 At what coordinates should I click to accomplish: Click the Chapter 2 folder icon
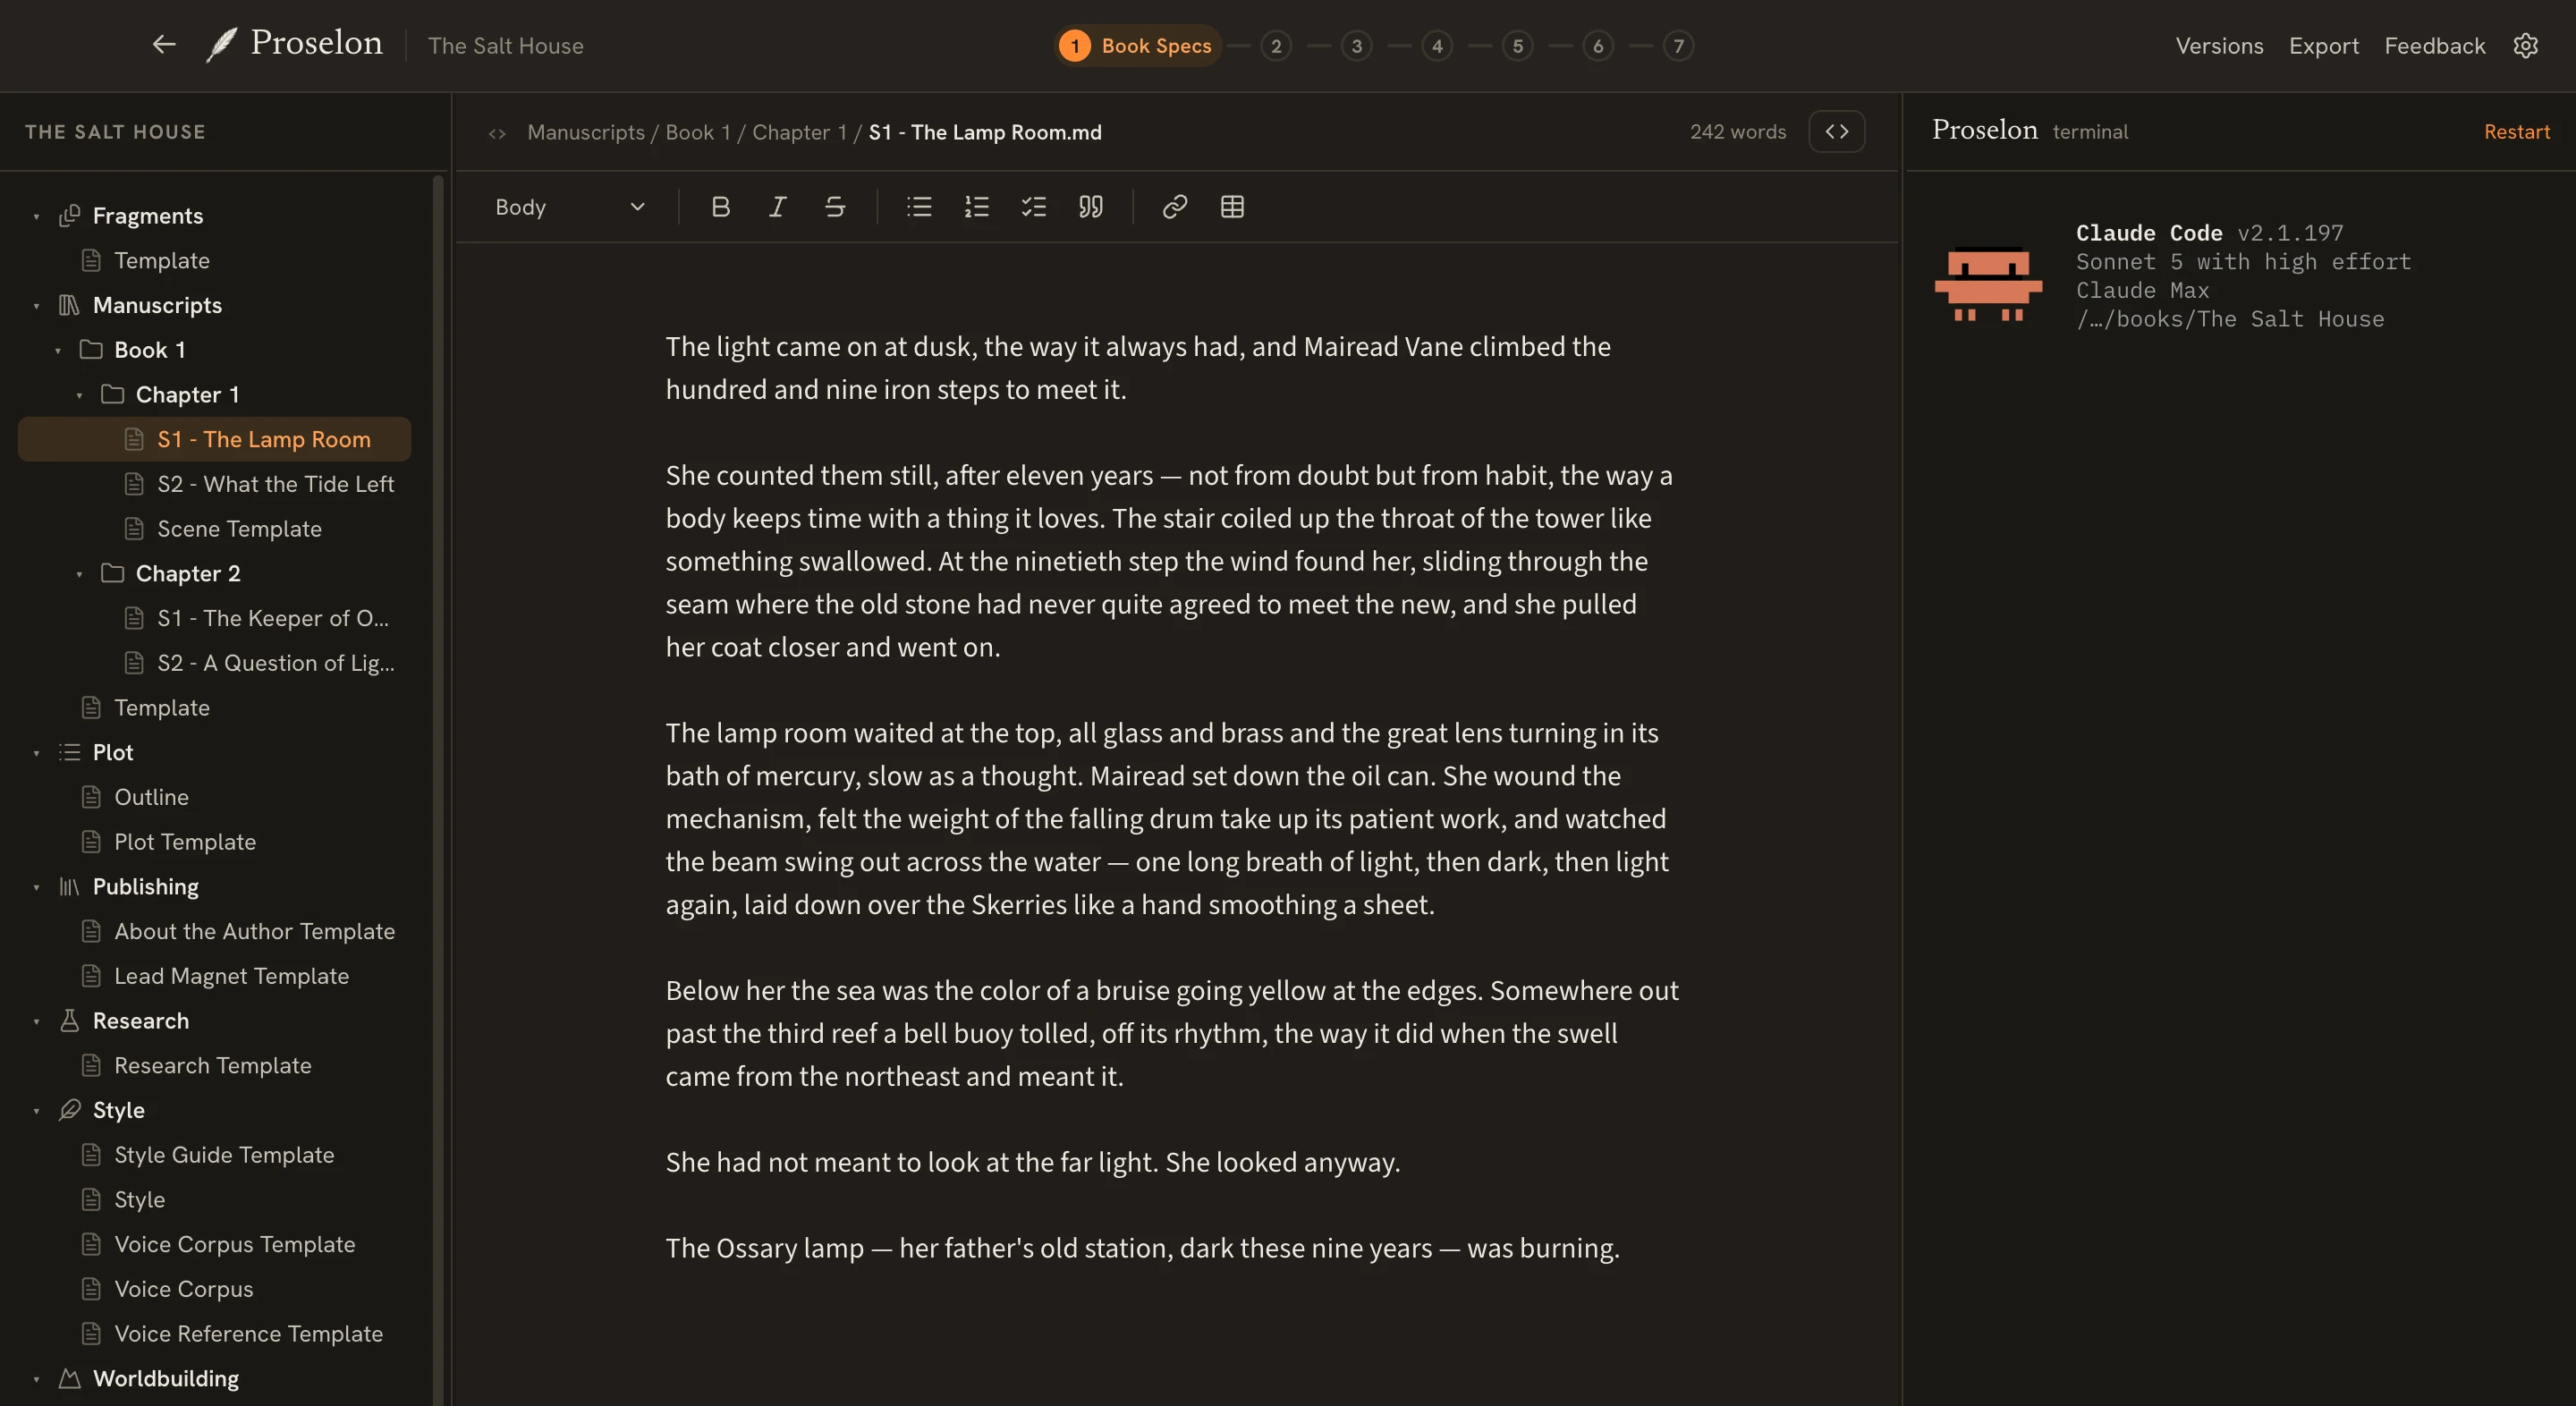(112, 573)
